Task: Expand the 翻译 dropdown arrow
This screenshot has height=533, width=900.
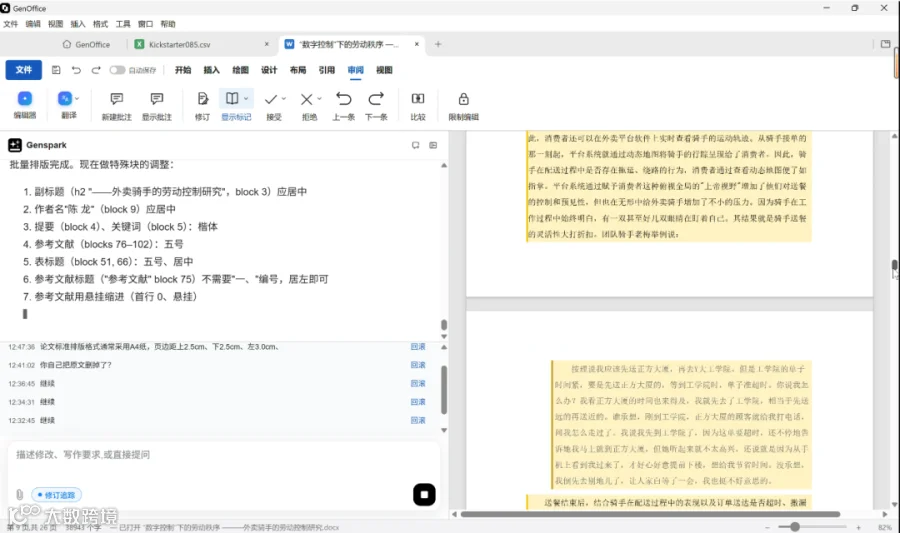Action: coord(77,99)
